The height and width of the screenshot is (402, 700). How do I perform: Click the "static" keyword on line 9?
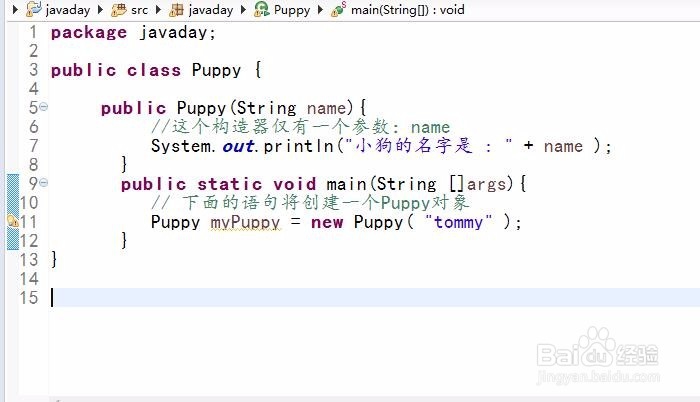[x=229, y=184]
